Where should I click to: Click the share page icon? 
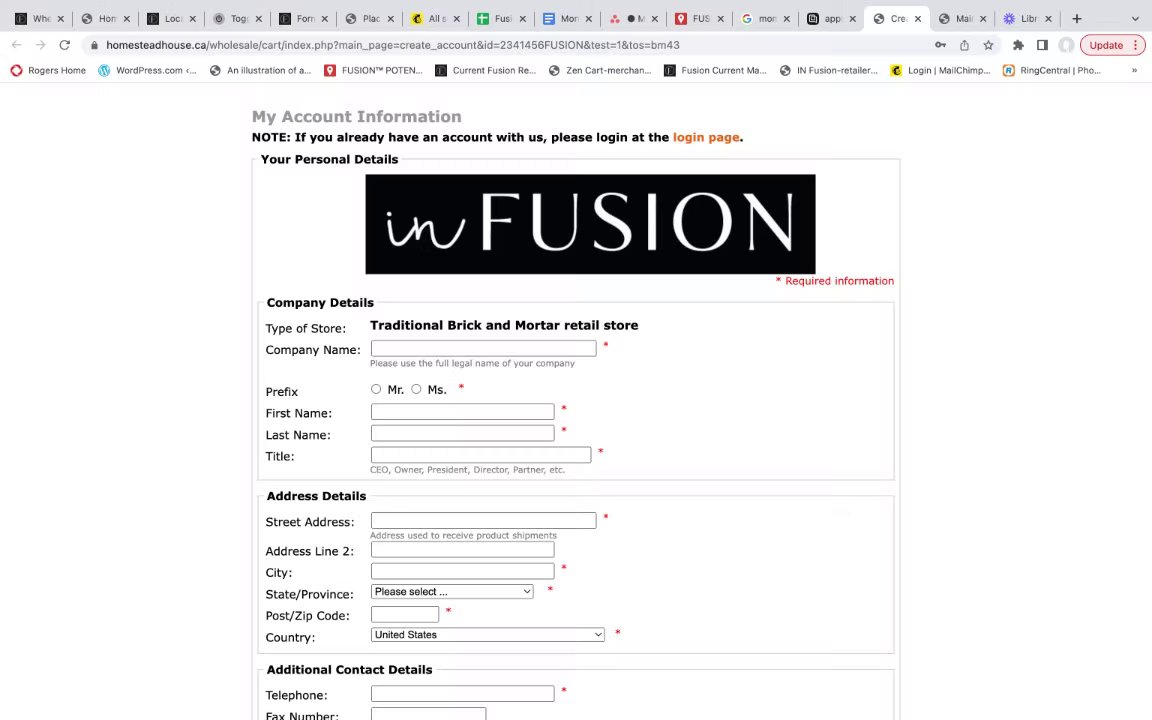(x=964, y=45)
